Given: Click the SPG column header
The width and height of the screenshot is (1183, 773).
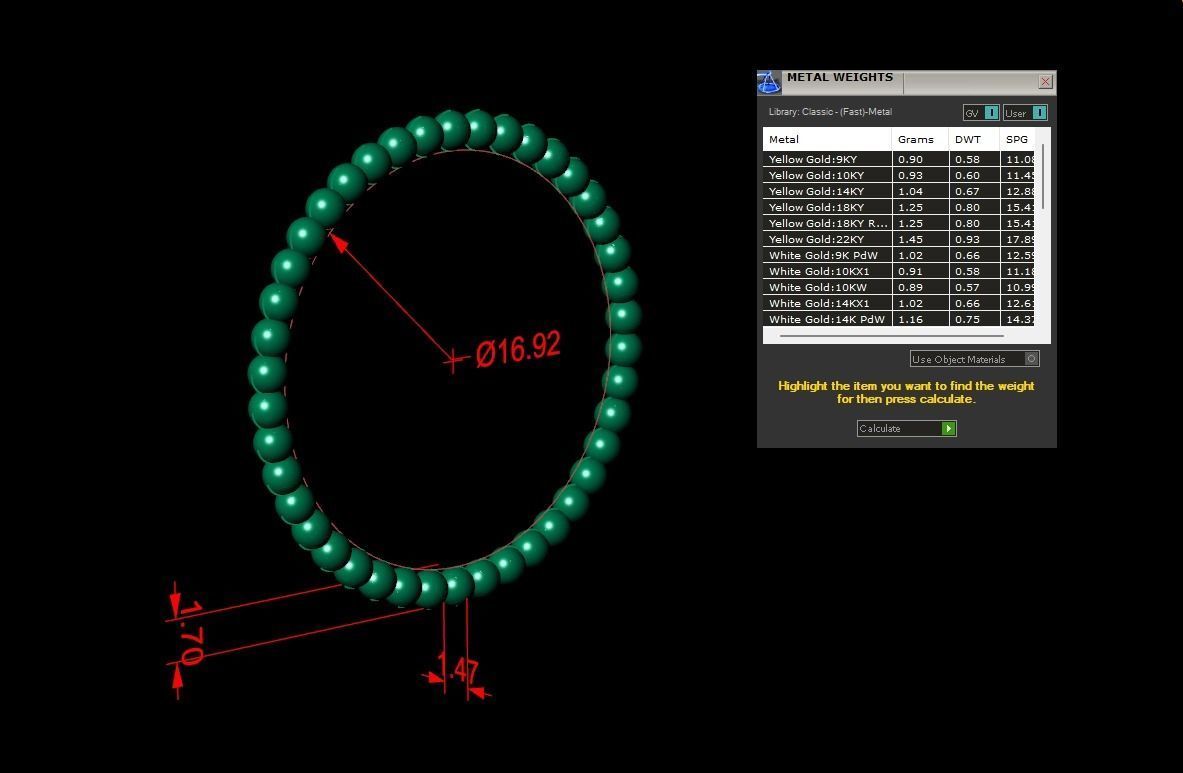Looking at the screenshot, I should pos(1017,140).
